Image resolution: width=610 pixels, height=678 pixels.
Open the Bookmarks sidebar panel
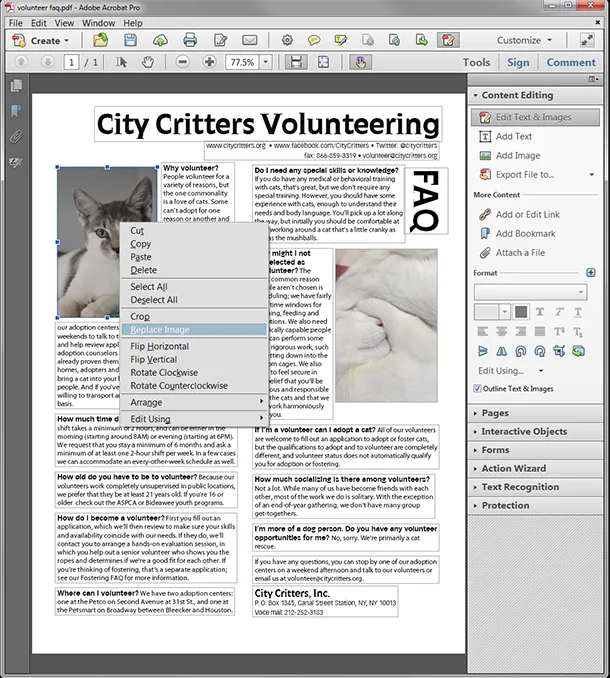16,111
